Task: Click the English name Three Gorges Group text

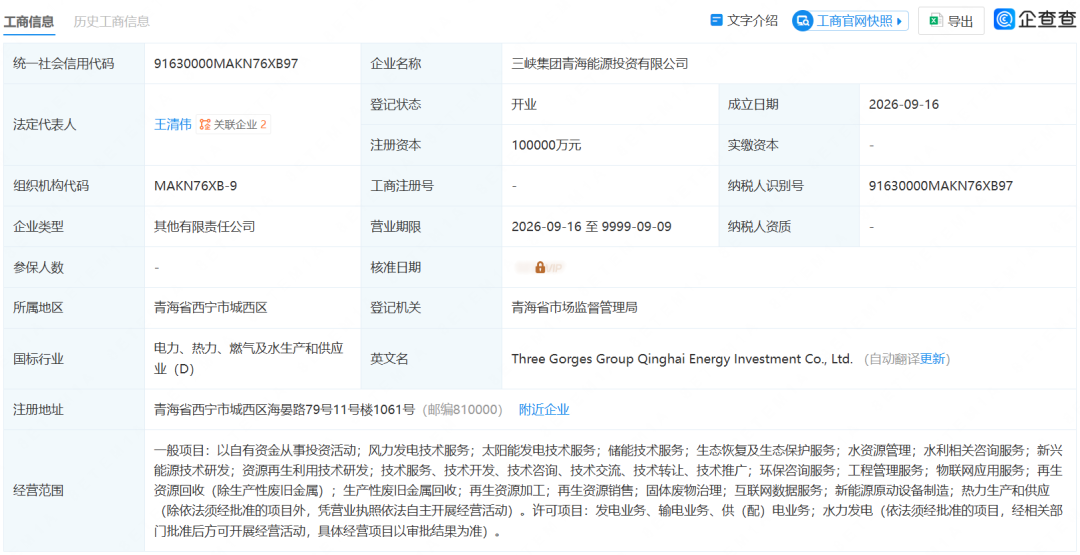Action: point(682,359)
